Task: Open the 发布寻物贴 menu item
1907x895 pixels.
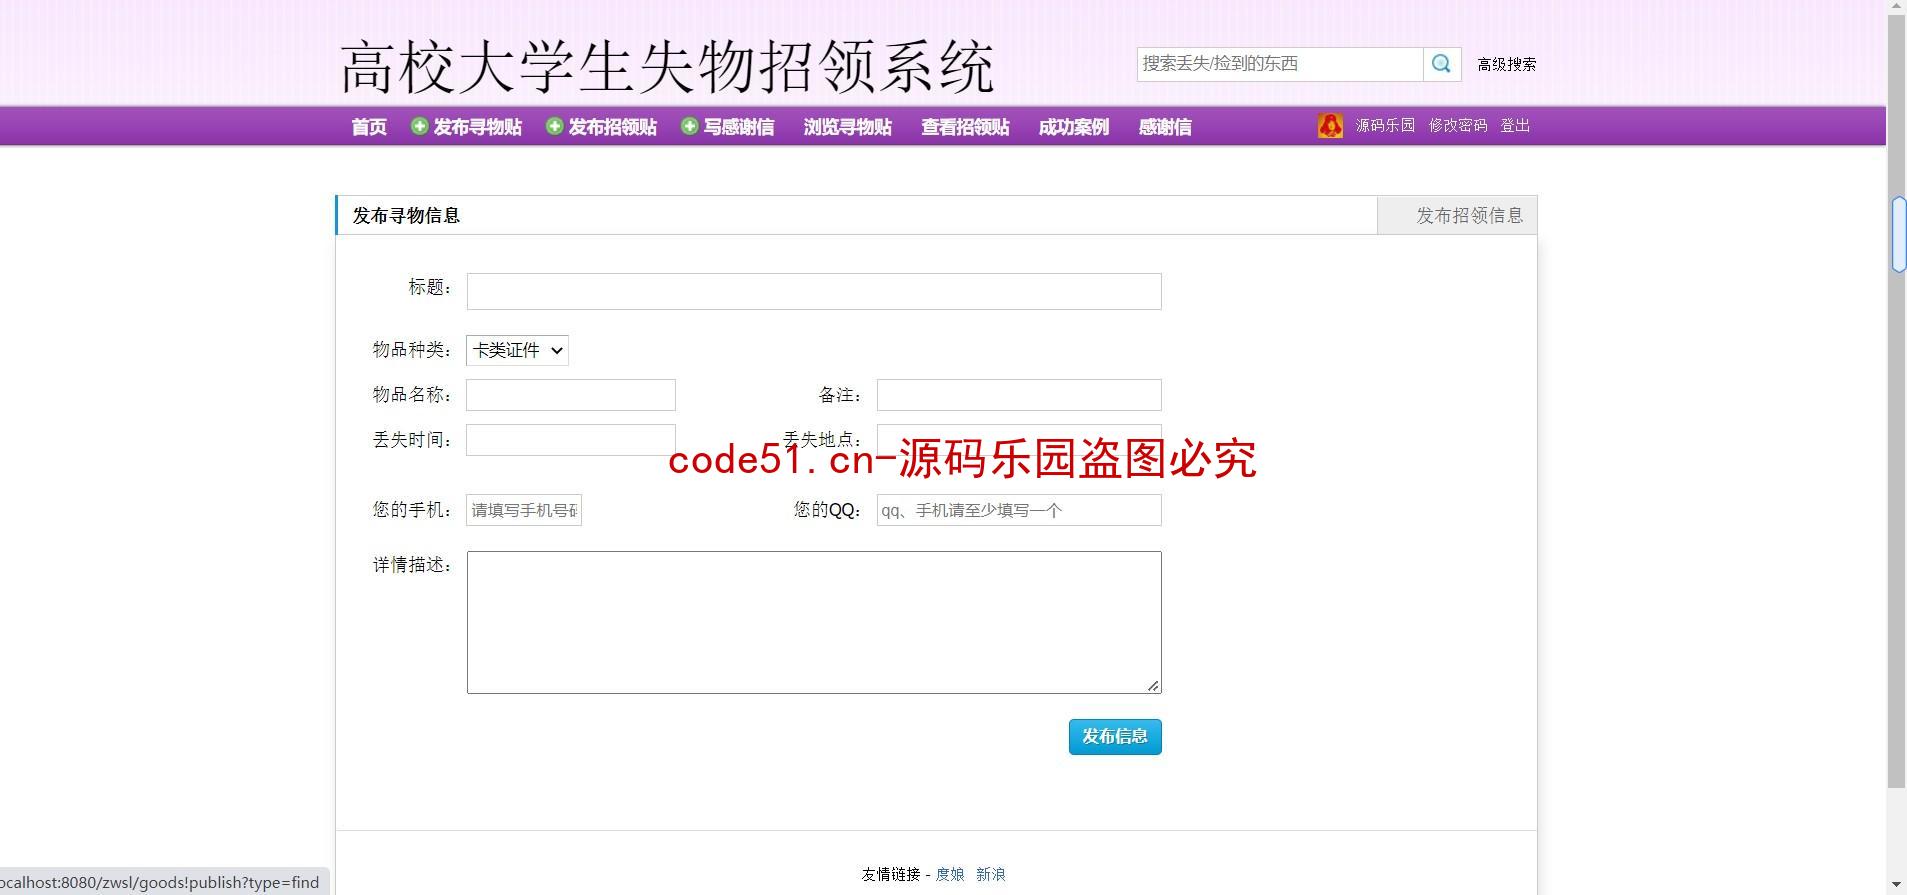Action: click(477, 127)
